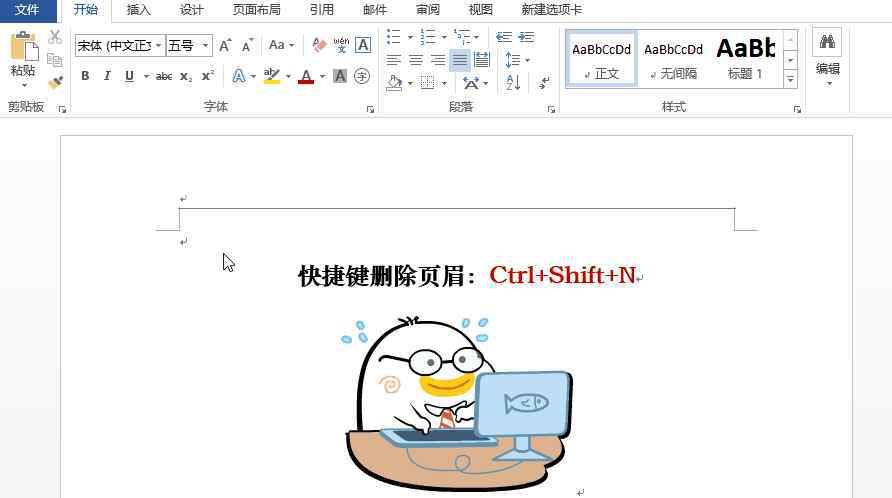Click the Grow Font icon
The height and width of the screenshot is (498, 892).
click(x=225, y=45)
